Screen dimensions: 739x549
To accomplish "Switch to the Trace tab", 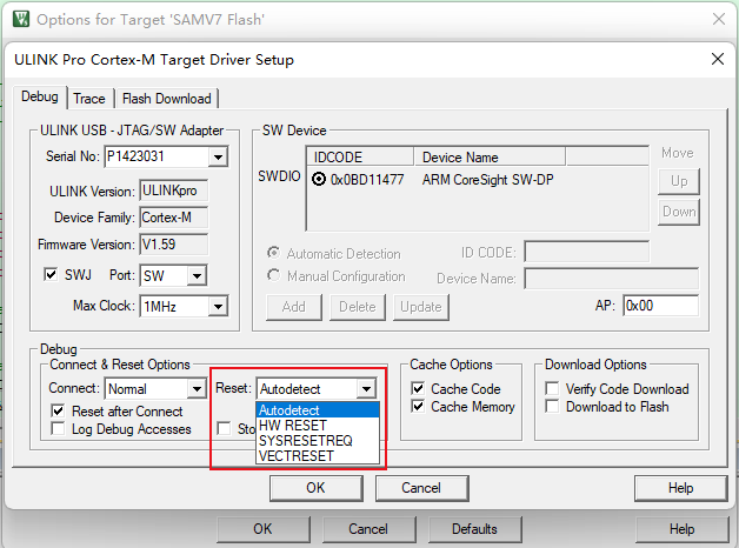I will coord(89,98).
